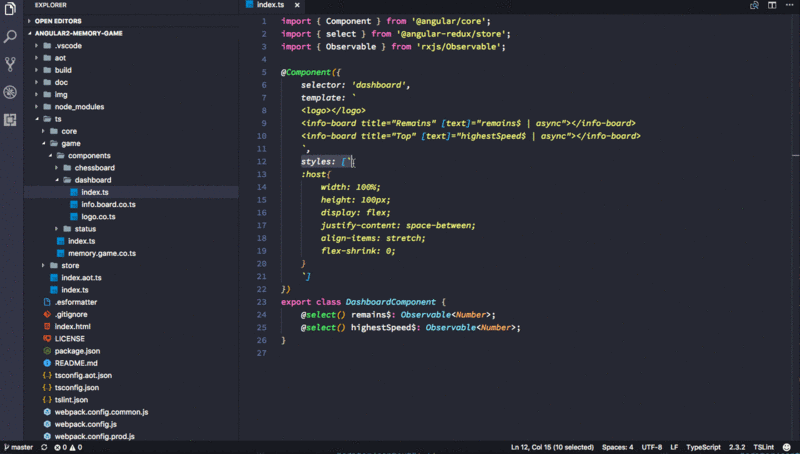Open the Debug view in the activity bar
800x454 pixels.
(x=10, y=92)
